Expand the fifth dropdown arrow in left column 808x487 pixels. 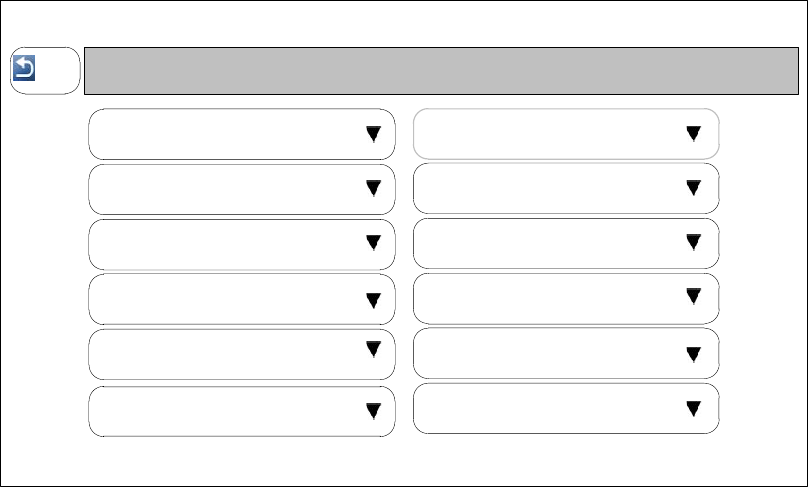[373, 348]
